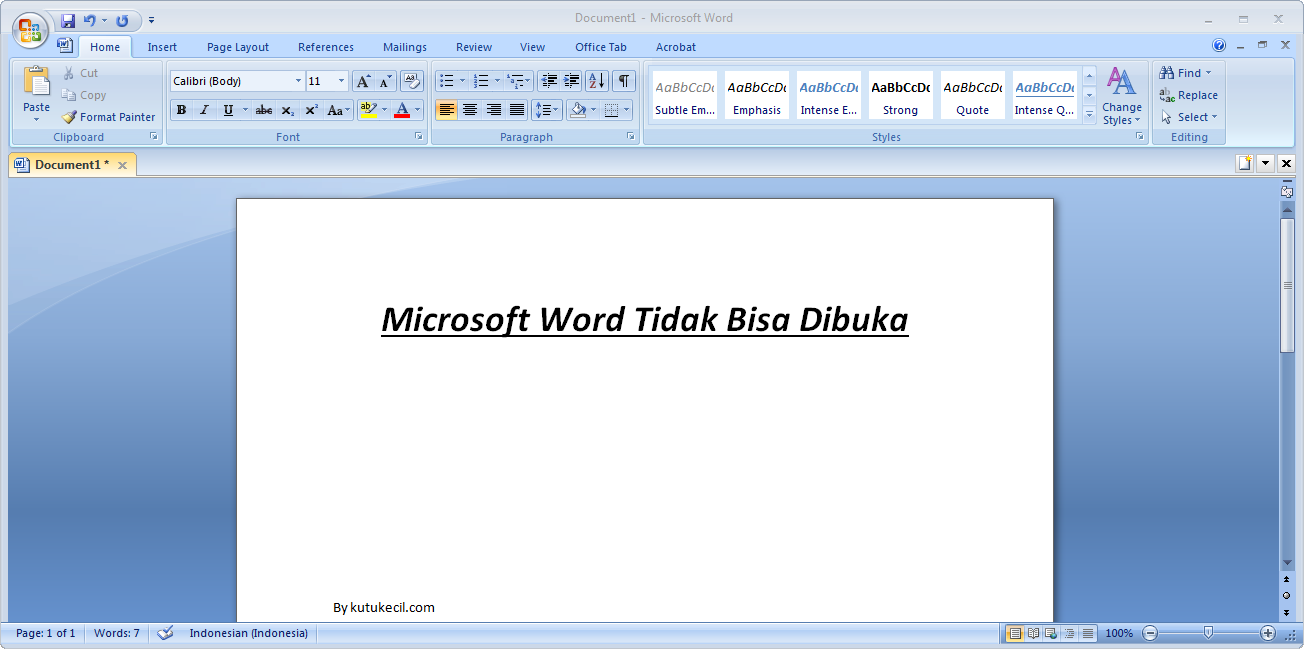Apply red font color

click(x=402, y=110)
